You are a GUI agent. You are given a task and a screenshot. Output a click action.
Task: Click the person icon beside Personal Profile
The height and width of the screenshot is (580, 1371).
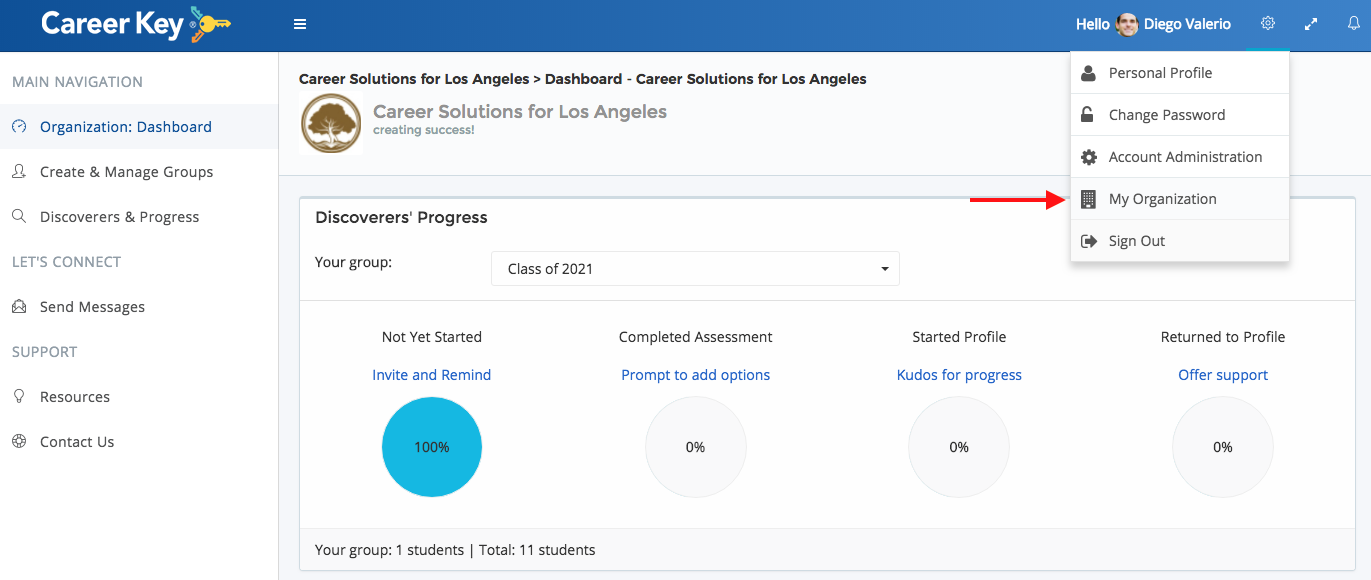click(x=1088, y=73)
